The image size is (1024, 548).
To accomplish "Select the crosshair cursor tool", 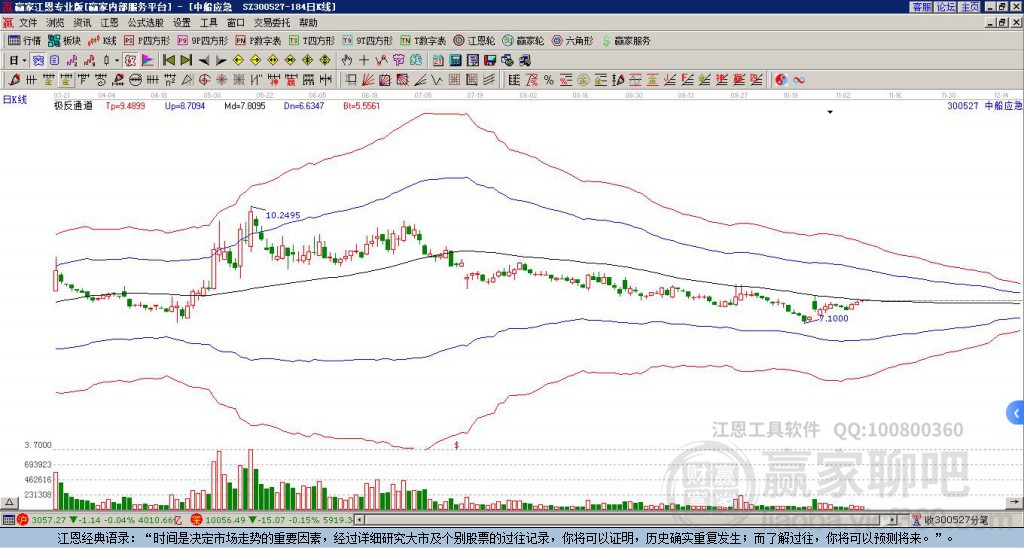I will tap(364, 61).
